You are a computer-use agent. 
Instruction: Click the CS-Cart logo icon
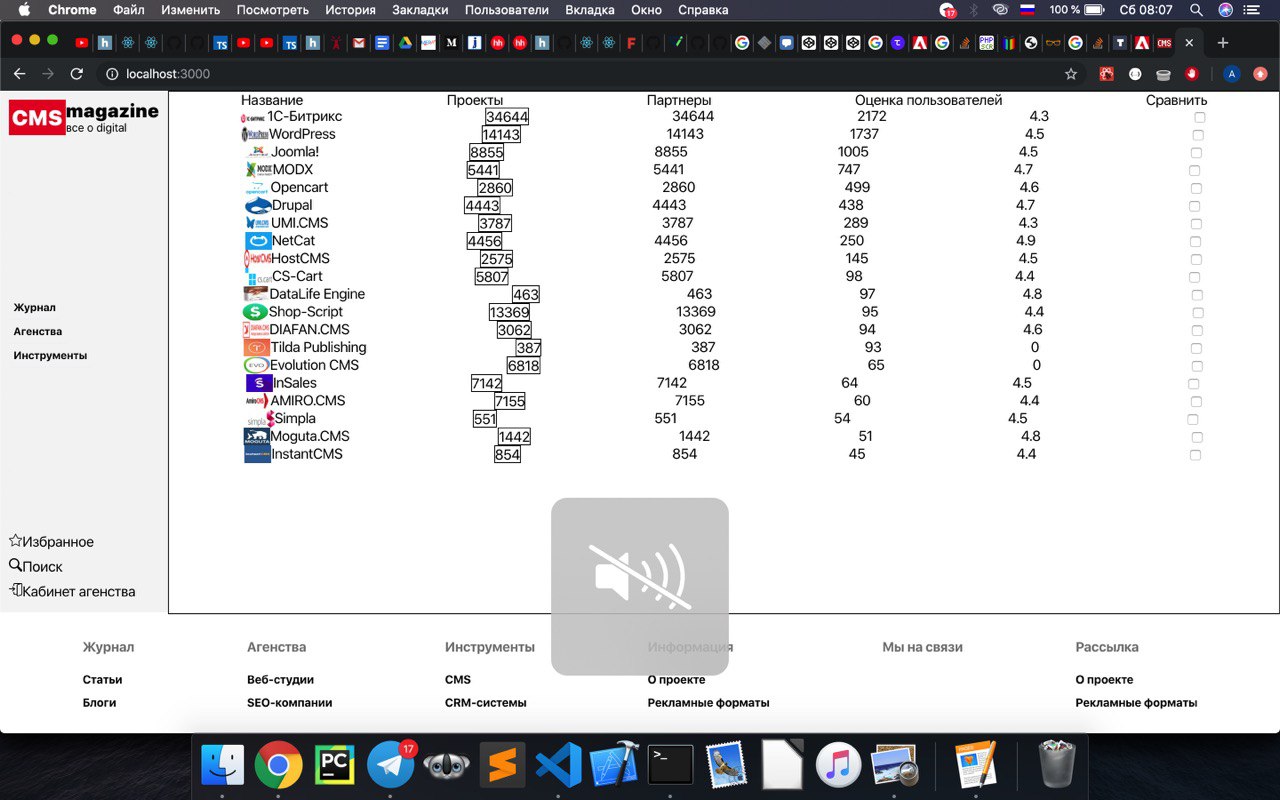coord(258,277)
